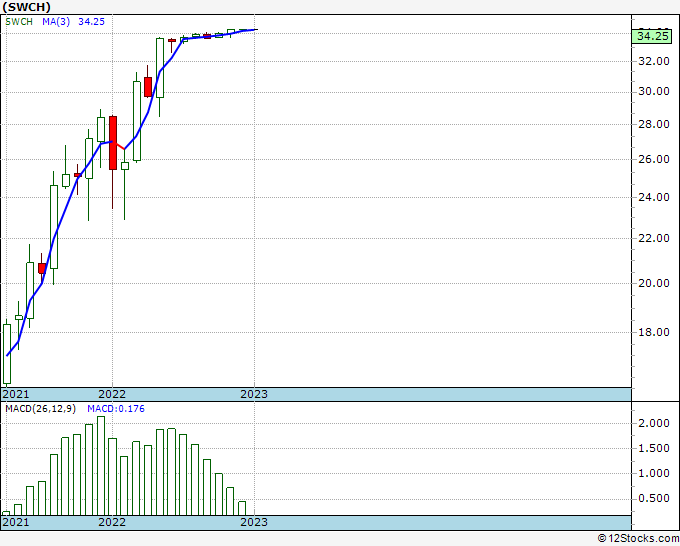Click the 2023 label on MACD axis
680x546 pixels.
coord(254,522)
